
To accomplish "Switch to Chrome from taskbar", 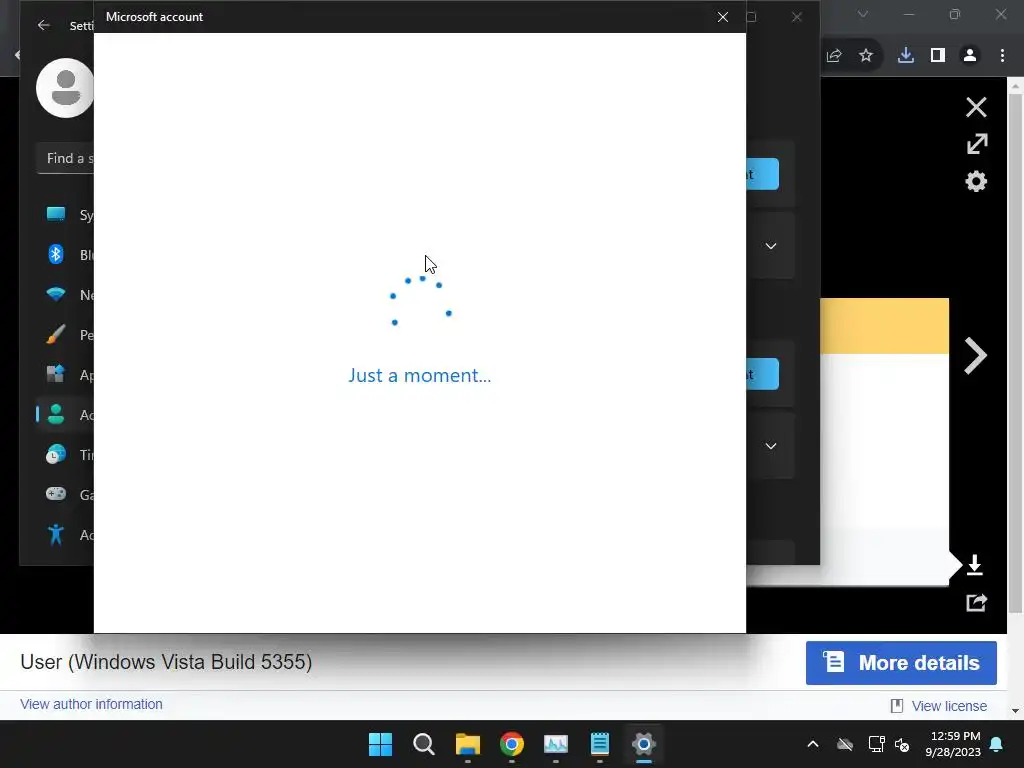I will pos(511,744).
